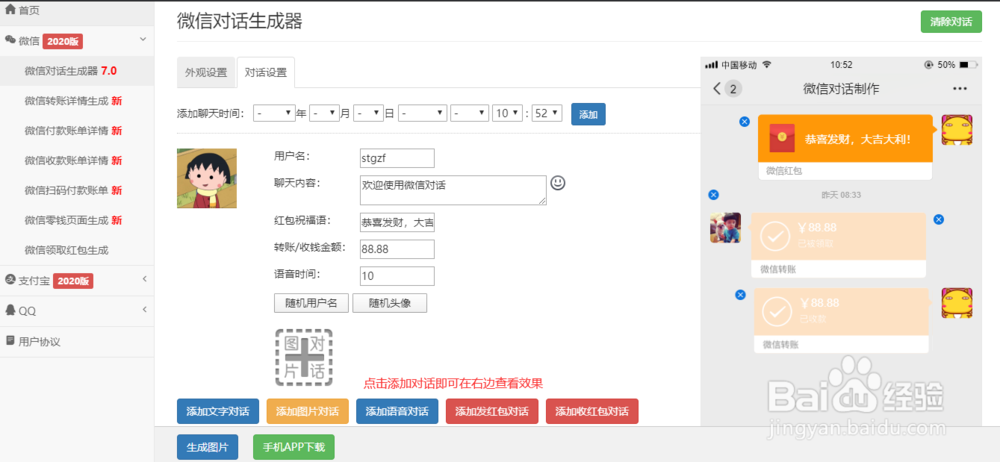Click 添加图片对话 button
The image size is (1000, 462).
click(307, 412)
